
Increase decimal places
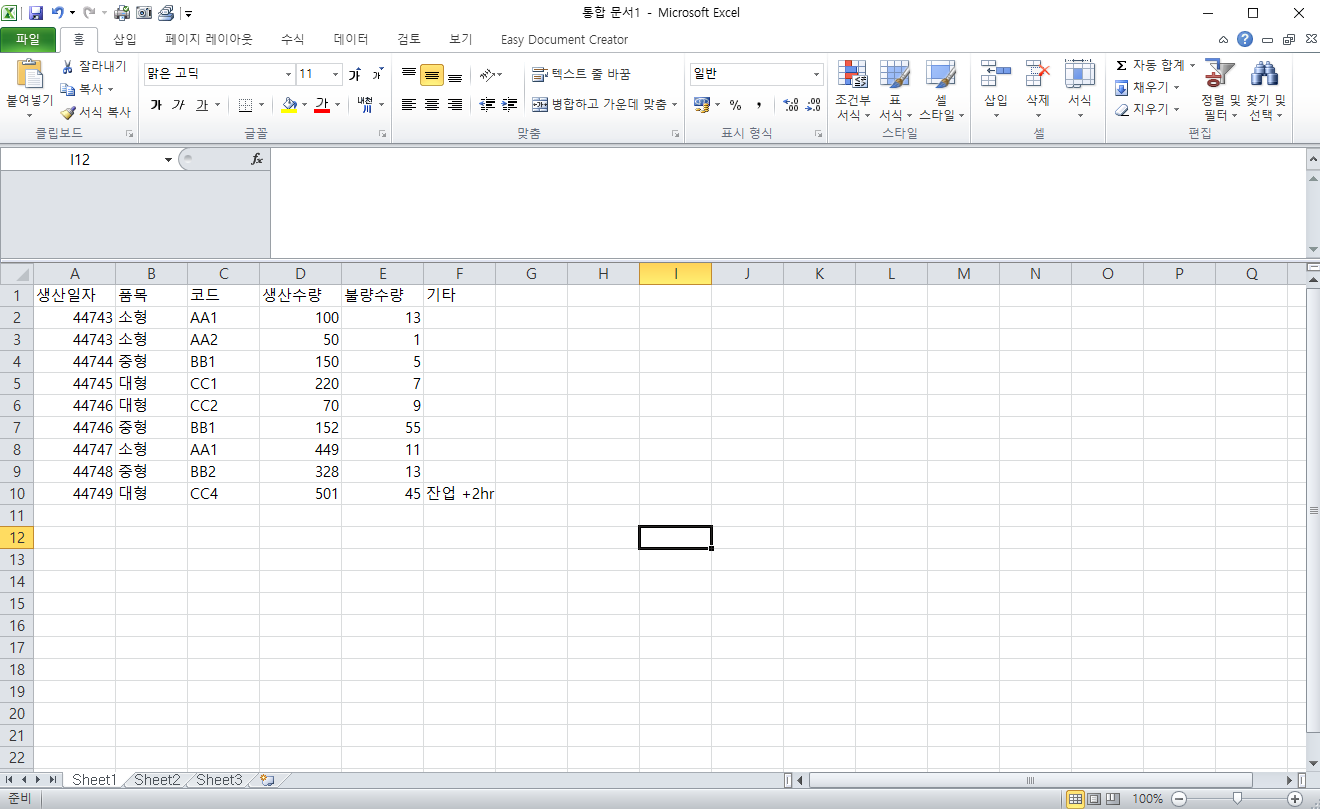click(790, 104)
